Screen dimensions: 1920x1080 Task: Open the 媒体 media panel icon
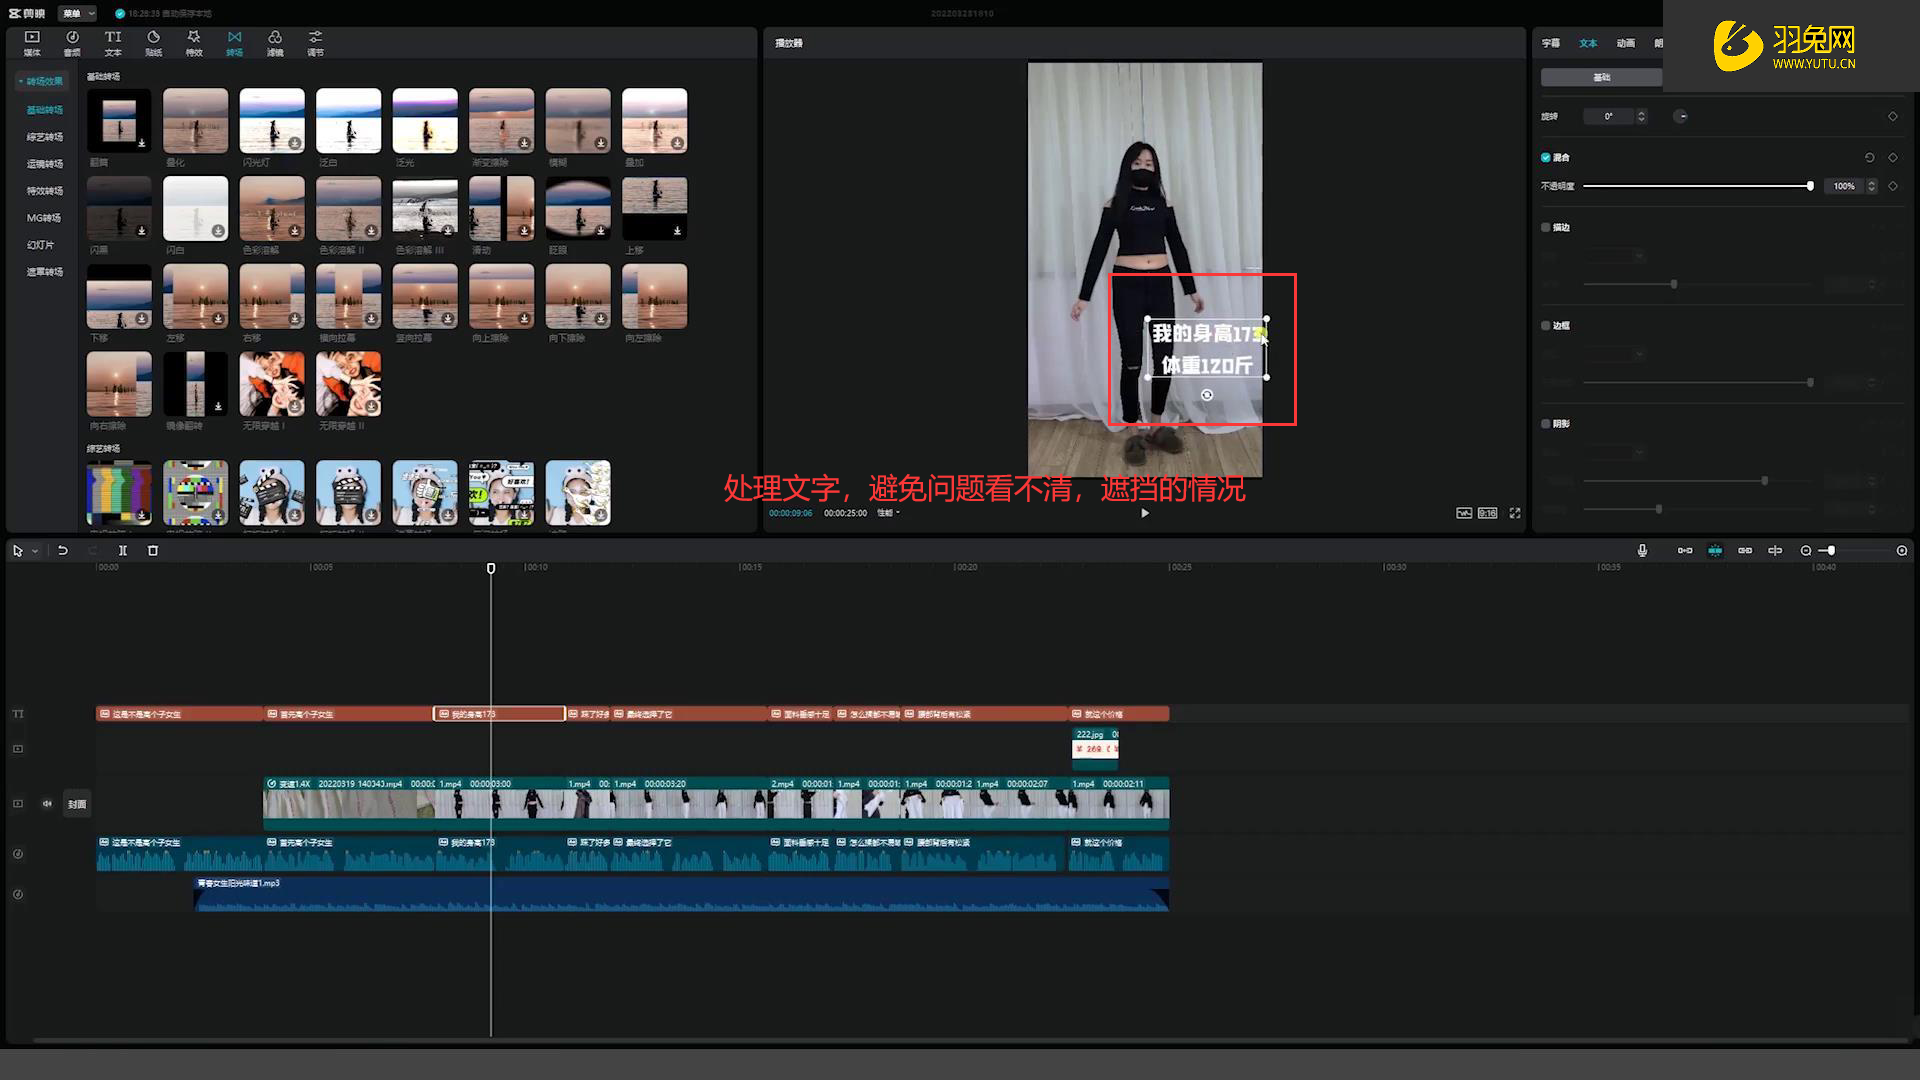pos(32,42)
